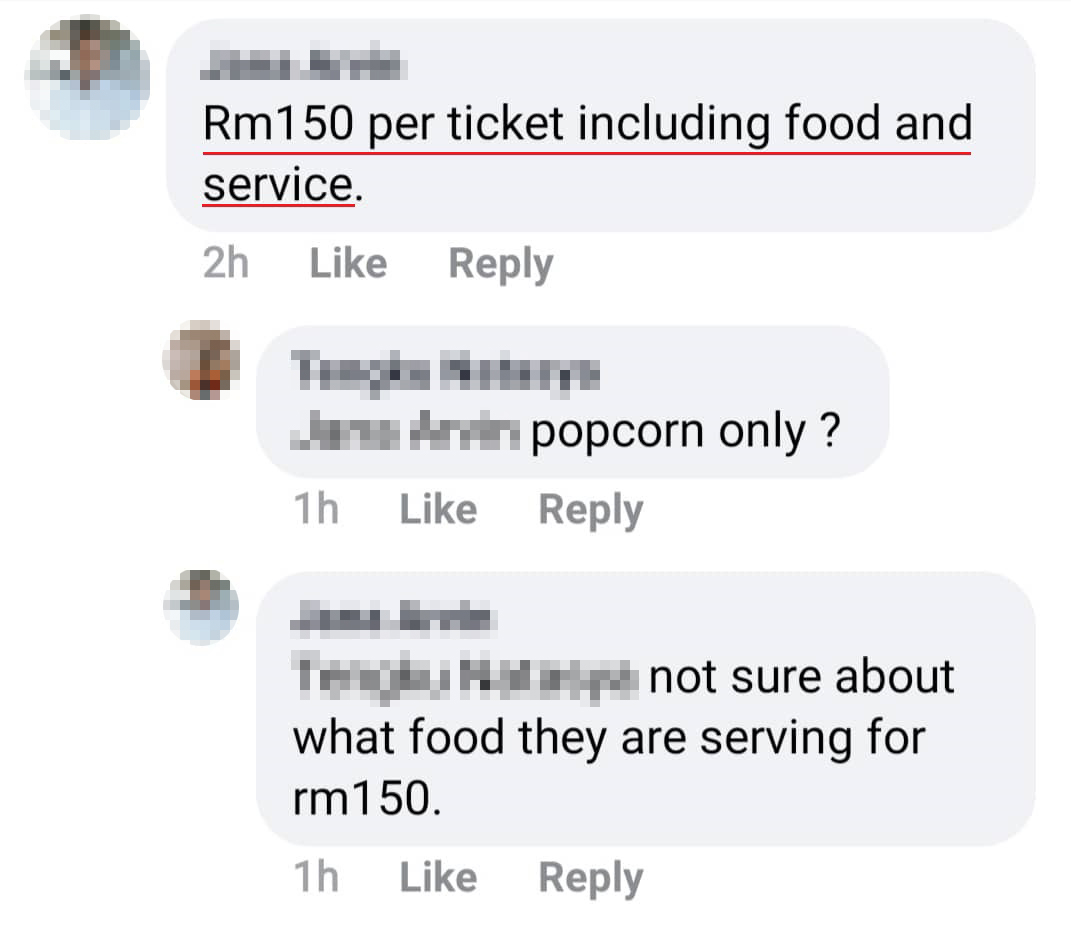This screenshot has height=928, width=1071.
Task: Click the 'popcorn only ?' comment bubble
Action: pos(573,401)
